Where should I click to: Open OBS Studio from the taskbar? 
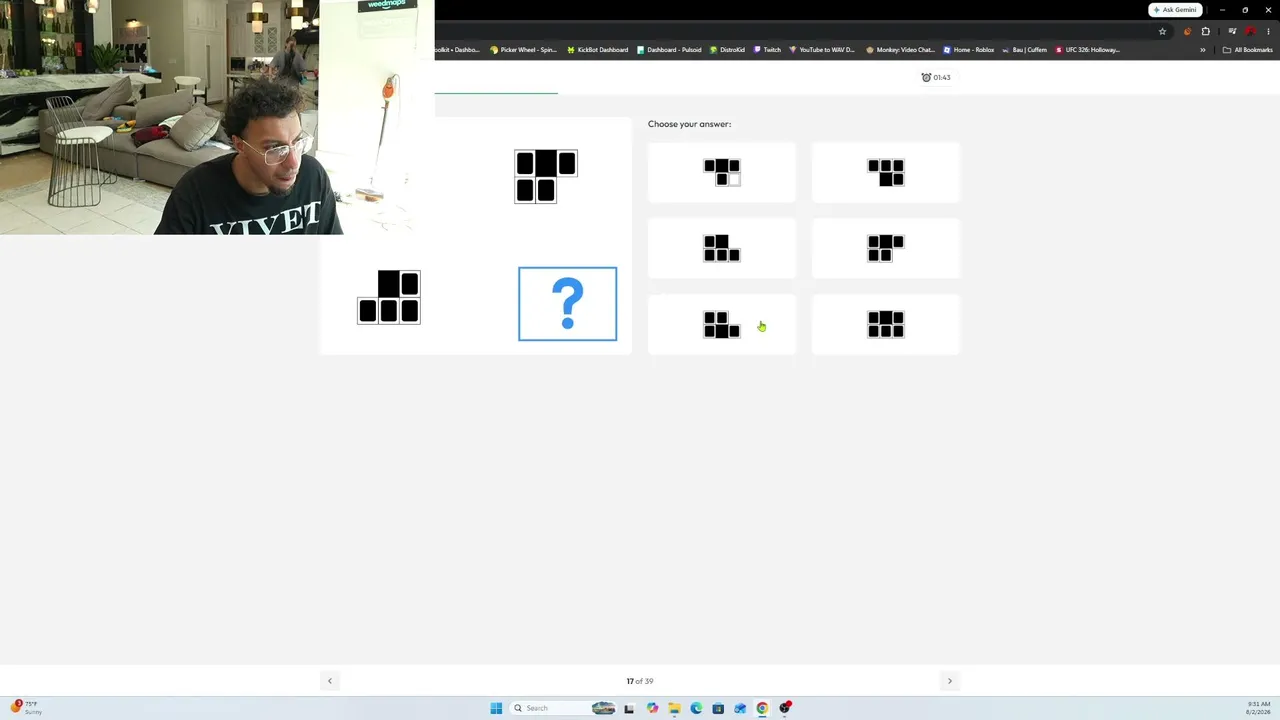[785, 708]
